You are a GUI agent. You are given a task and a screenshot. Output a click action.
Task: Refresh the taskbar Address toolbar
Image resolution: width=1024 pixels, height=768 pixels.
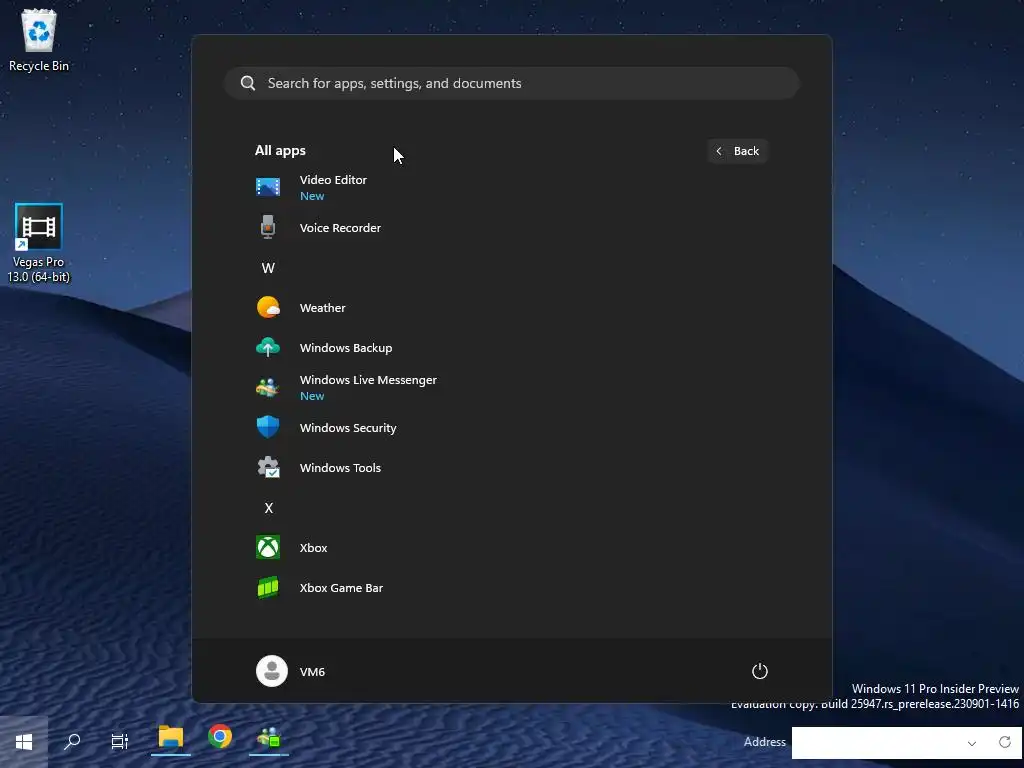point(1005,742)
